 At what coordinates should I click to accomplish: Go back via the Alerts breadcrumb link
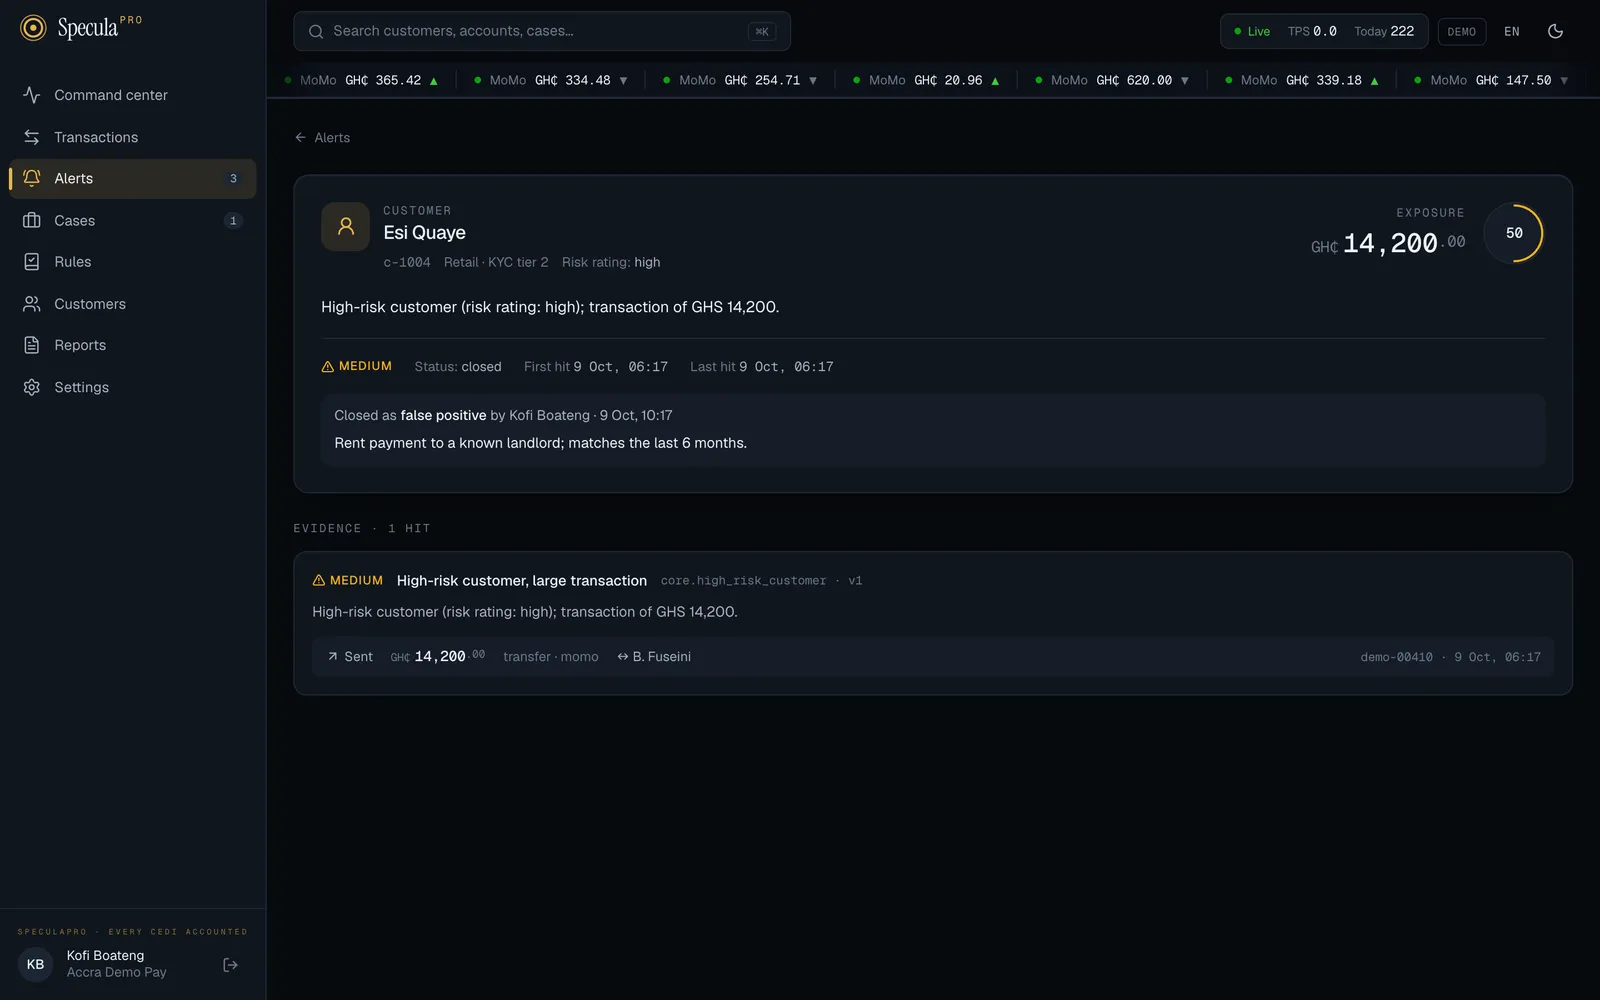click(322, 138)
